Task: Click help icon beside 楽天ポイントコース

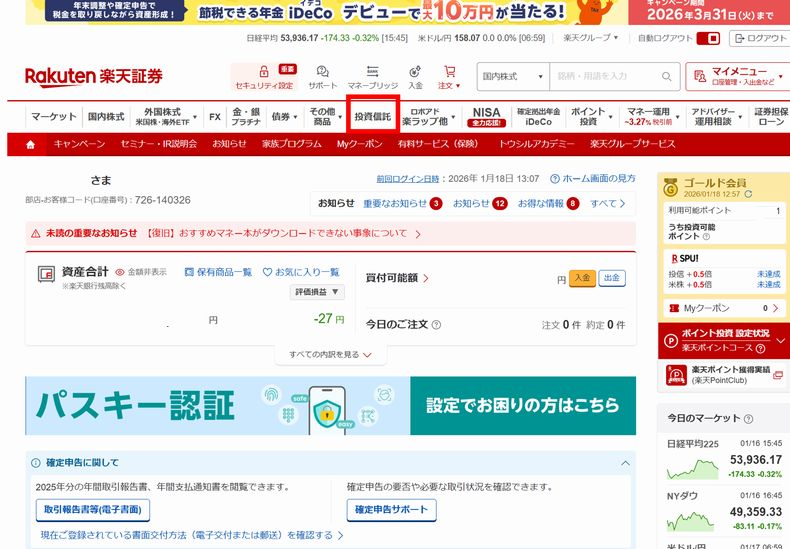Action: pyautogui.click(x=760, y=348)
